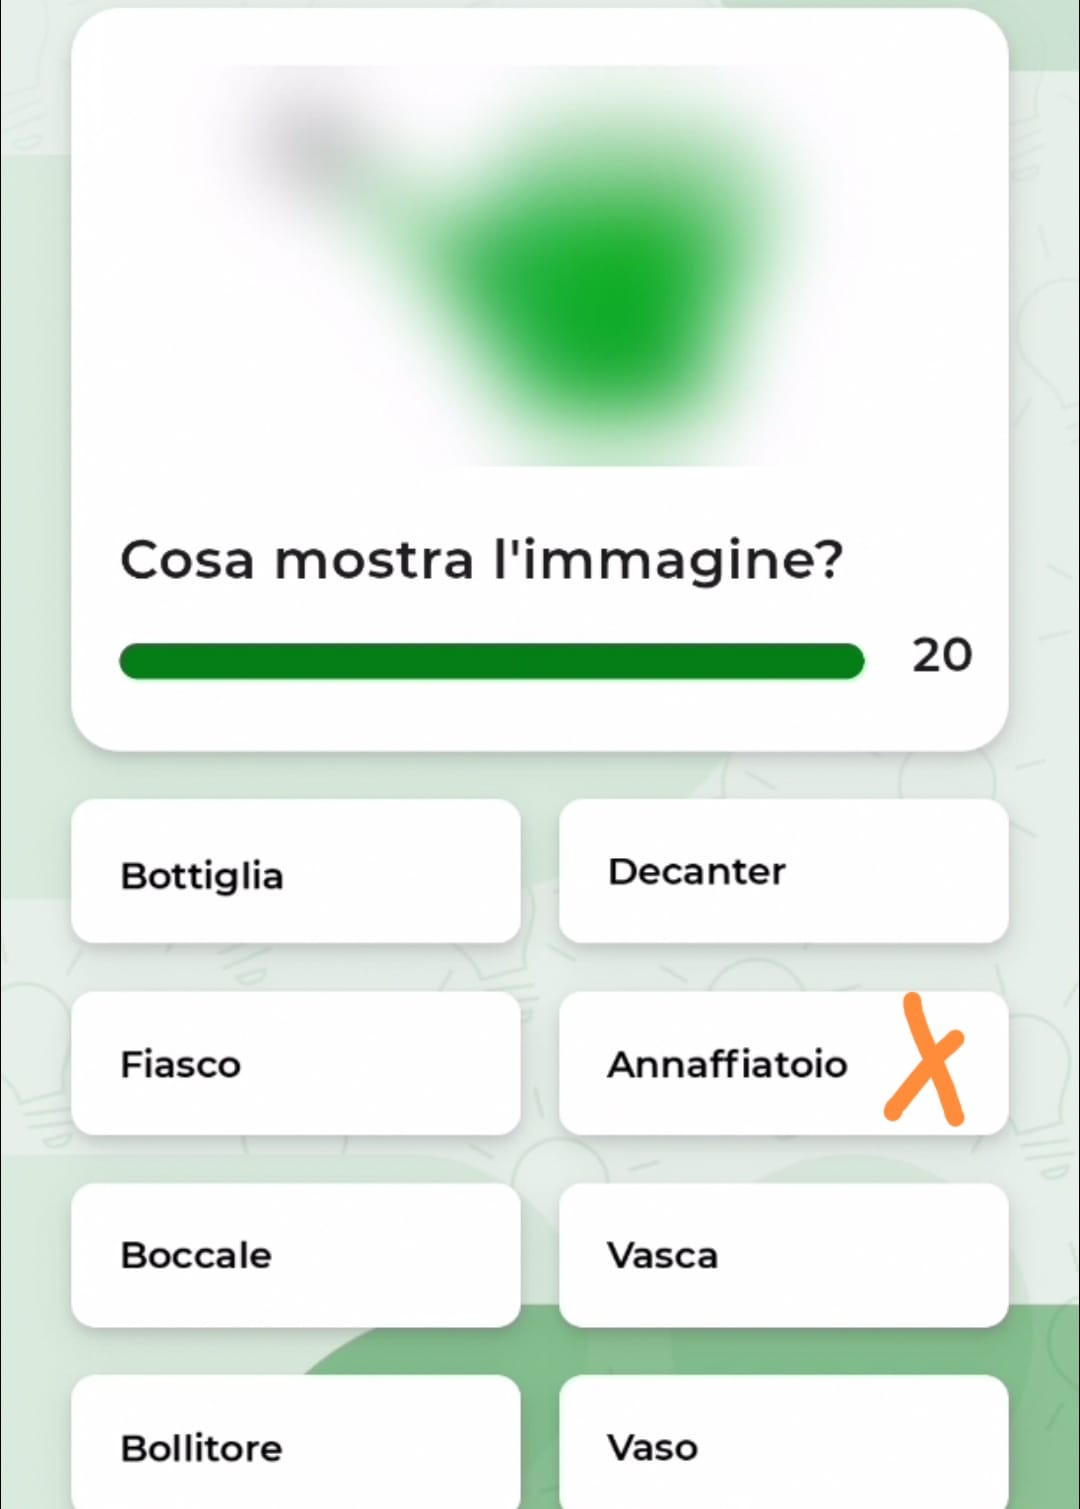This screenshot has width=1080, height=1509.
Task: Select "Decanter" as the answer
Action: 783,872
